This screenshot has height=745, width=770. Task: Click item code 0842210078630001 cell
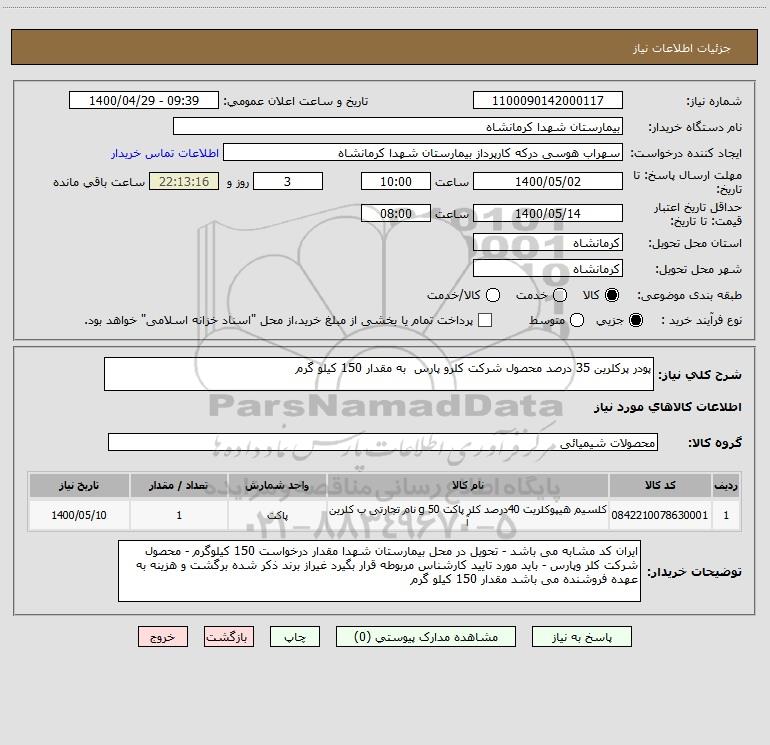tap(660, 515)
